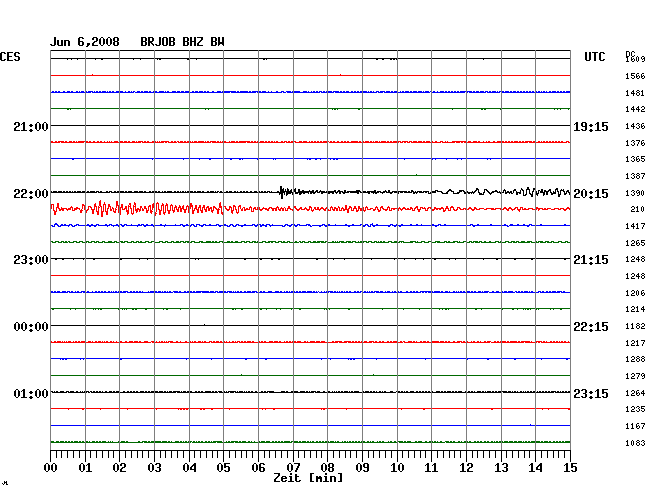Click the DC value '1264'
The width and height of the screenshot is (650, 494).
pos(635,392)
